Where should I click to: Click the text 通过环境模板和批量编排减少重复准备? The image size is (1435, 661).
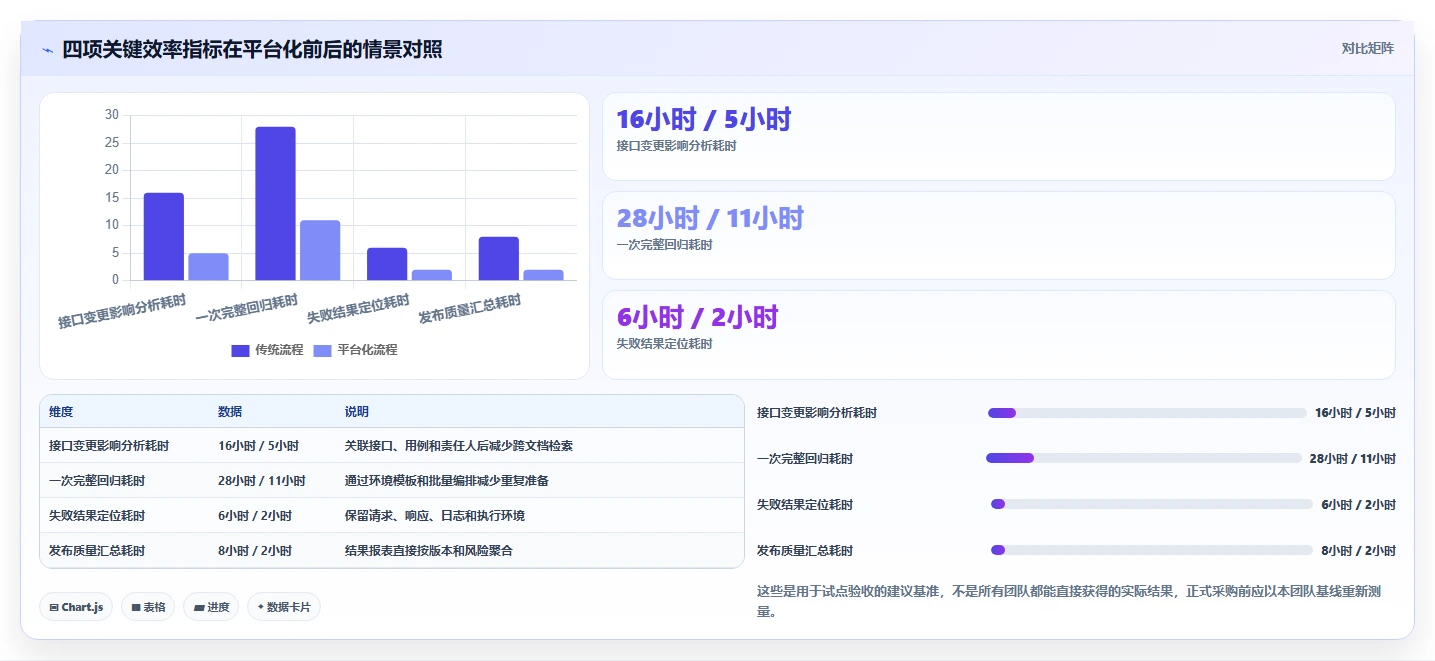pyautogui.click(x=447, y=481)
